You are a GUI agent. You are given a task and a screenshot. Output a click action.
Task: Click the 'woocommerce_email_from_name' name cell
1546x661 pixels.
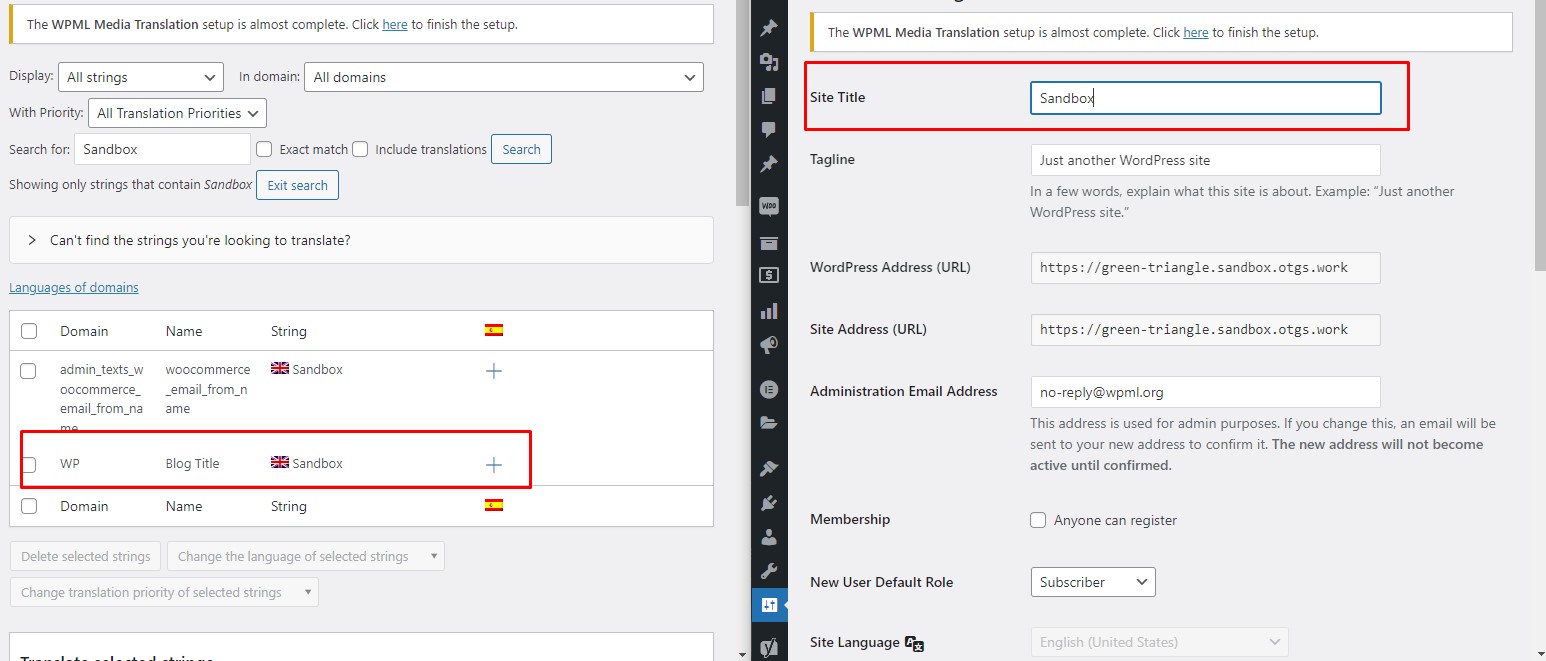pos(208,389)
